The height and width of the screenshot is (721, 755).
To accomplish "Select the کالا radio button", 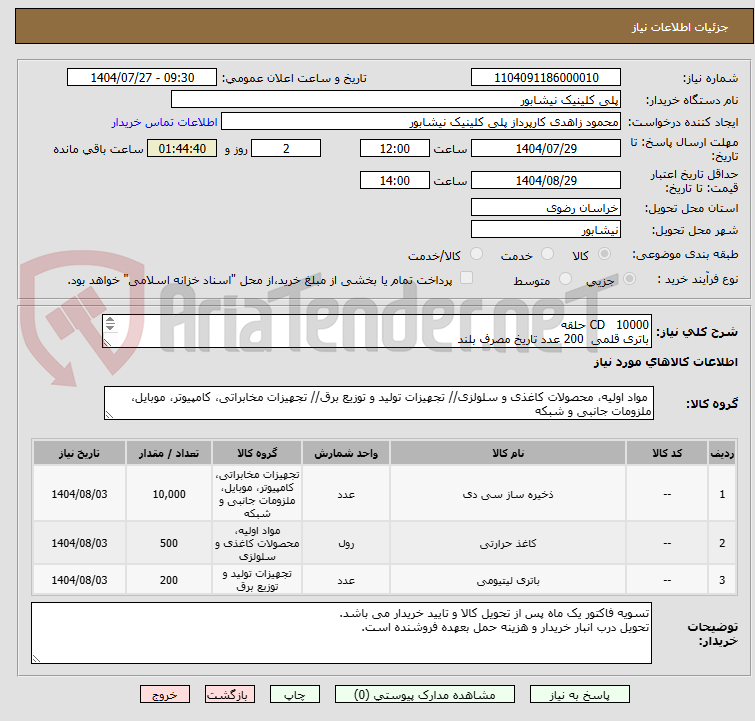I will point(604,254).
